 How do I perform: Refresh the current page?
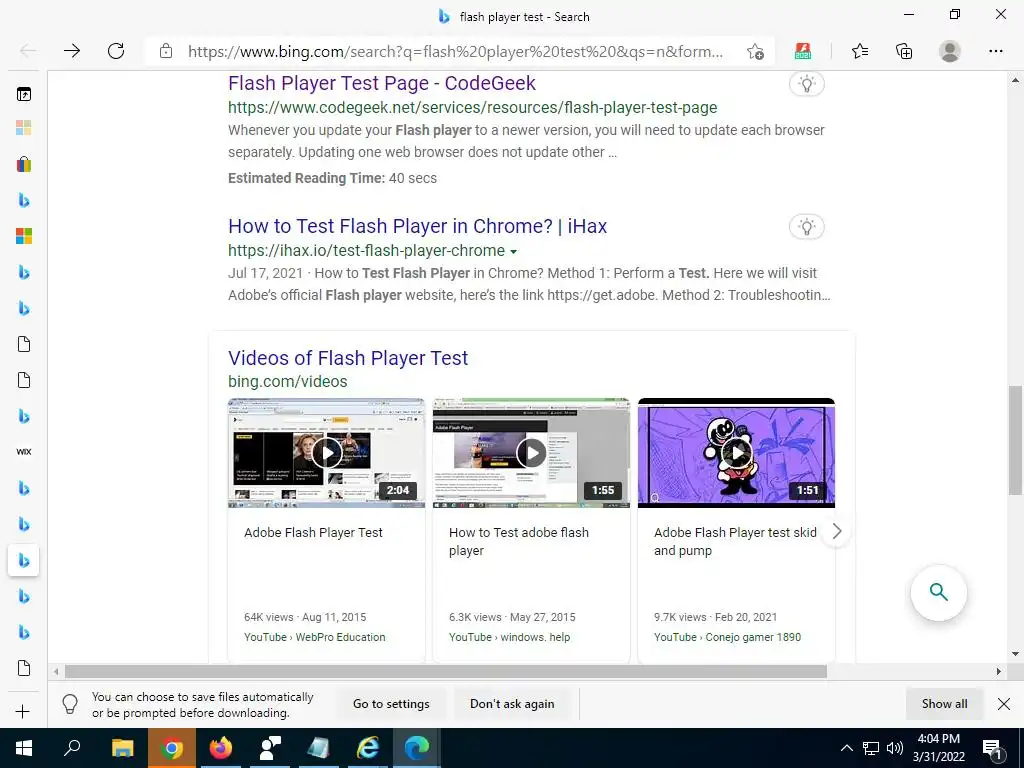116,51
